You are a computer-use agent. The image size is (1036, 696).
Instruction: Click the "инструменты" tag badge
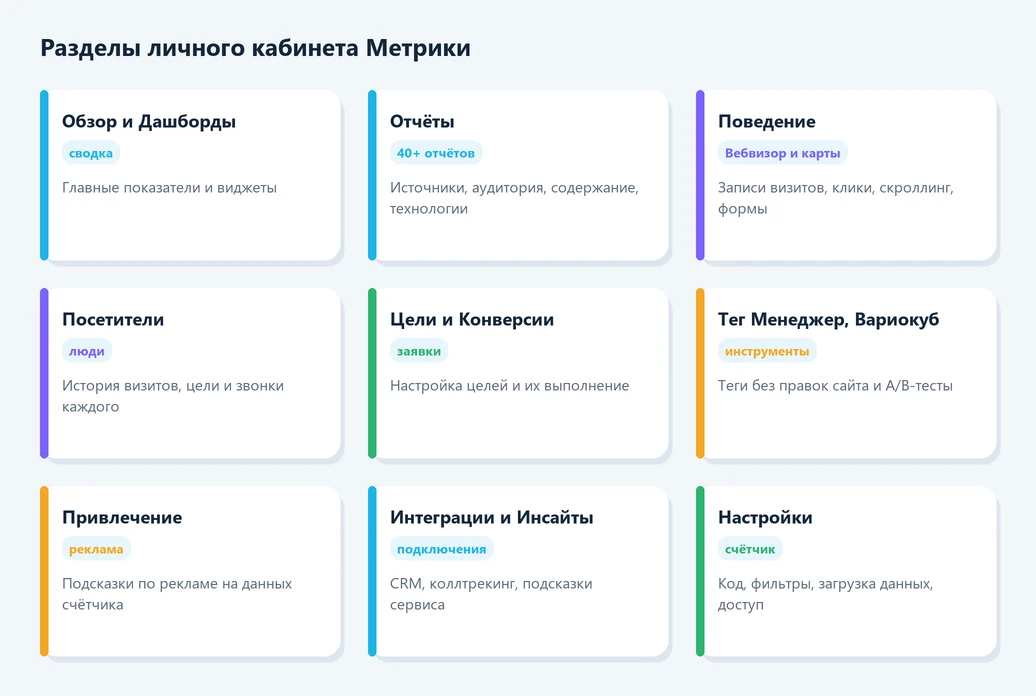[x=766, y=351]
